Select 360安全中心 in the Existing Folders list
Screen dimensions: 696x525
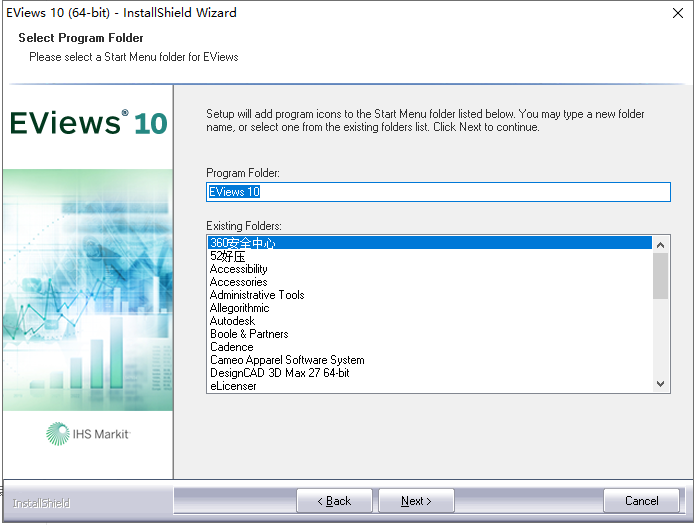tap(242, 243)
